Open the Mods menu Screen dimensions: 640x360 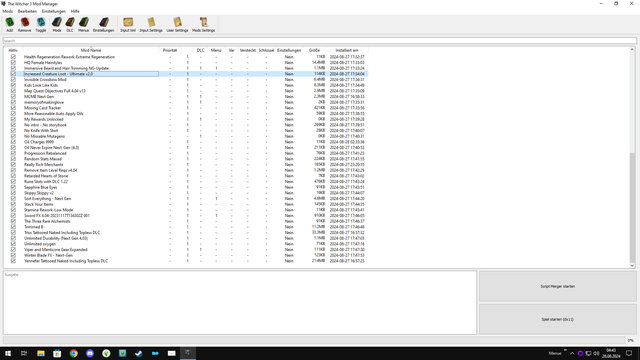pyautogui.click(x=7, y=11)
